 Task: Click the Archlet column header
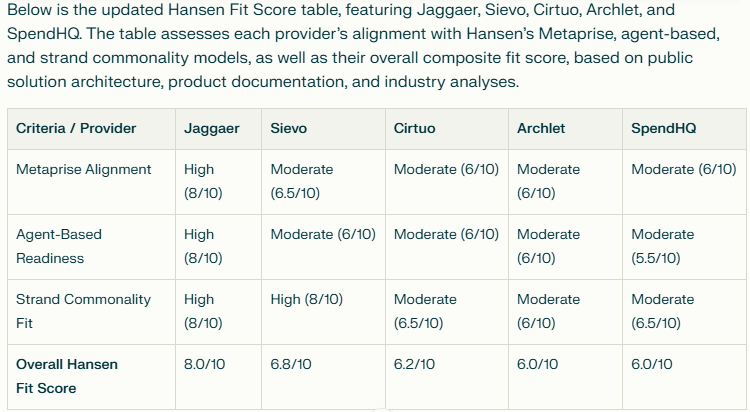click(x=541, y=128)
